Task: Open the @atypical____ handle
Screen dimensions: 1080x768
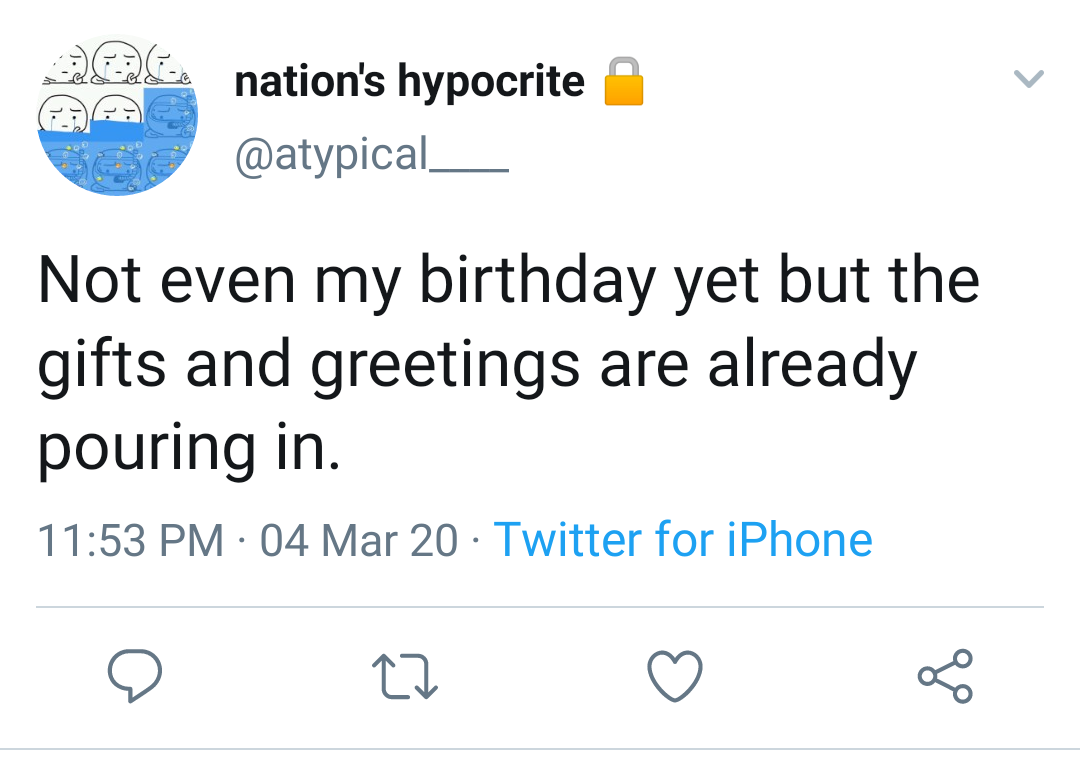Action: click(371, 155)
